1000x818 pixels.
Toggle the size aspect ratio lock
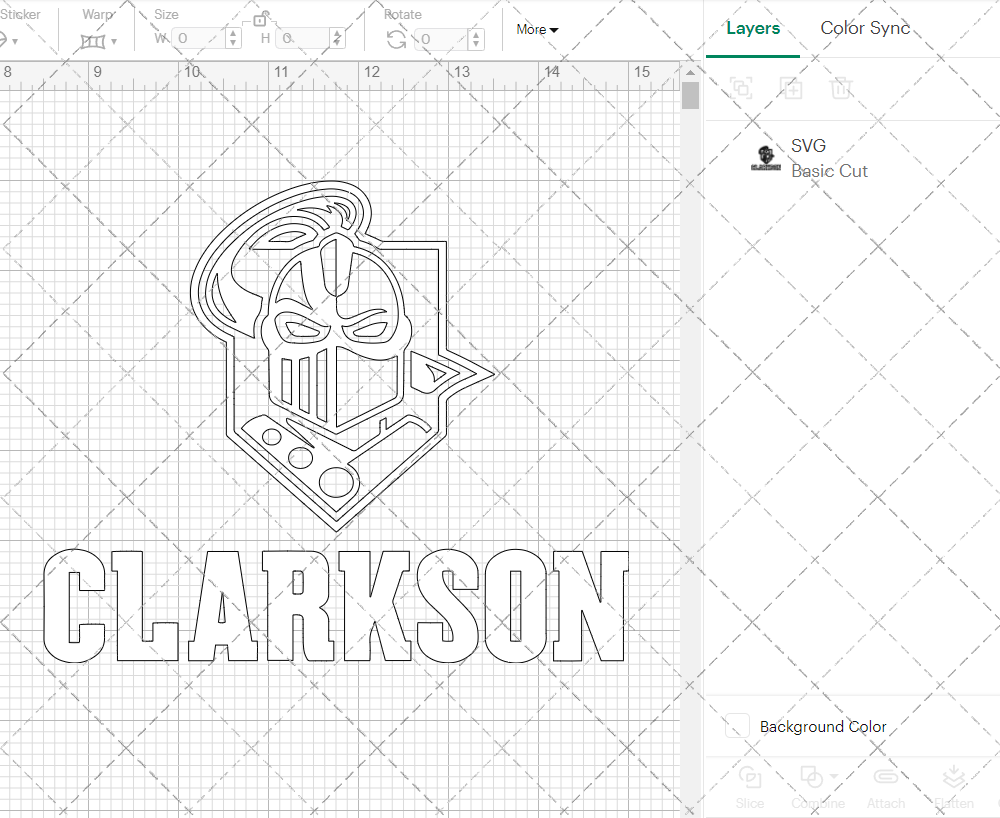(262, 18)
